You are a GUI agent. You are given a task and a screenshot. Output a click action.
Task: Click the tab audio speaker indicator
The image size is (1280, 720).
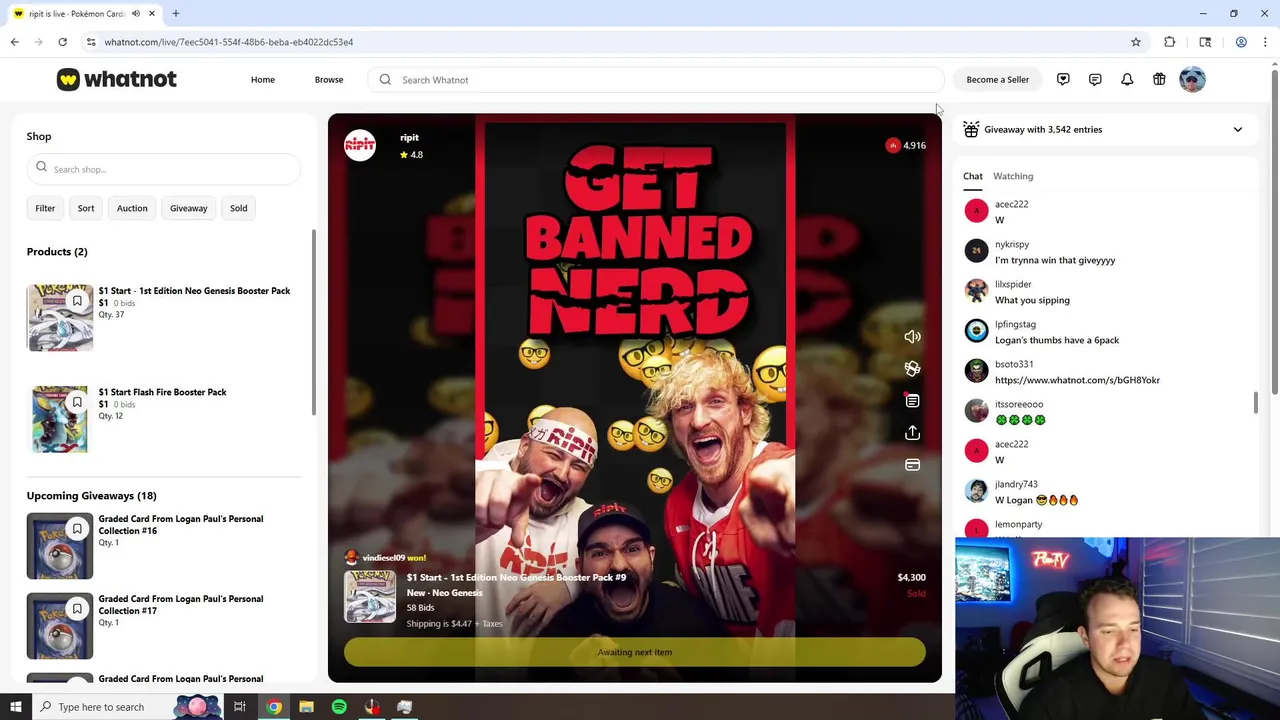pos(136,14)
